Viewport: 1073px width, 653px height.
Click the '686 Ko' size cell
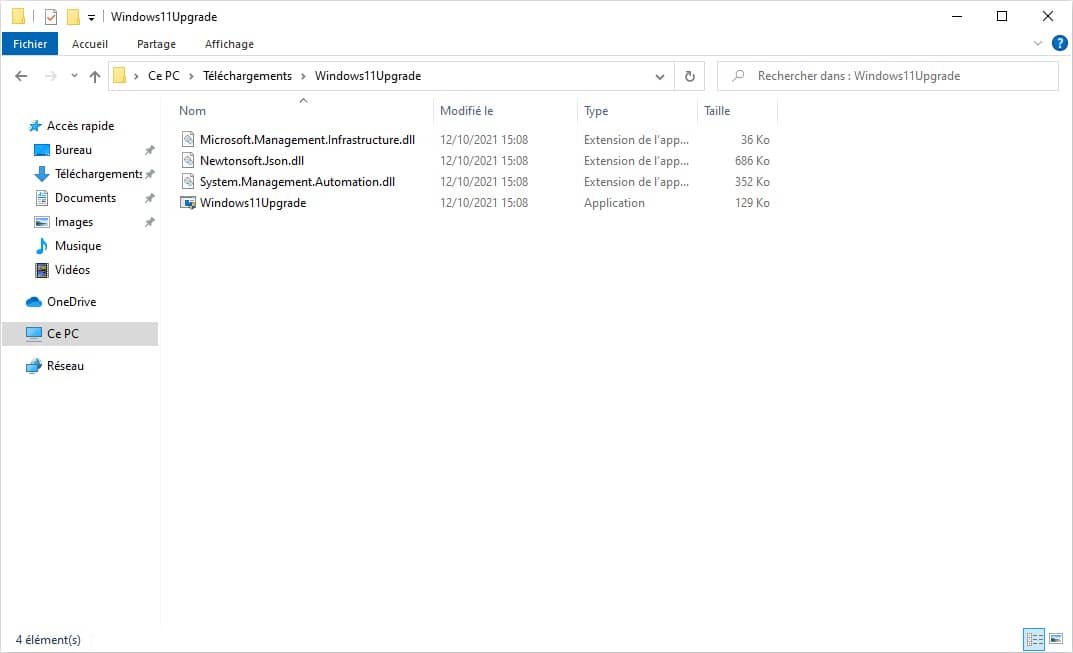click(751, 161)
